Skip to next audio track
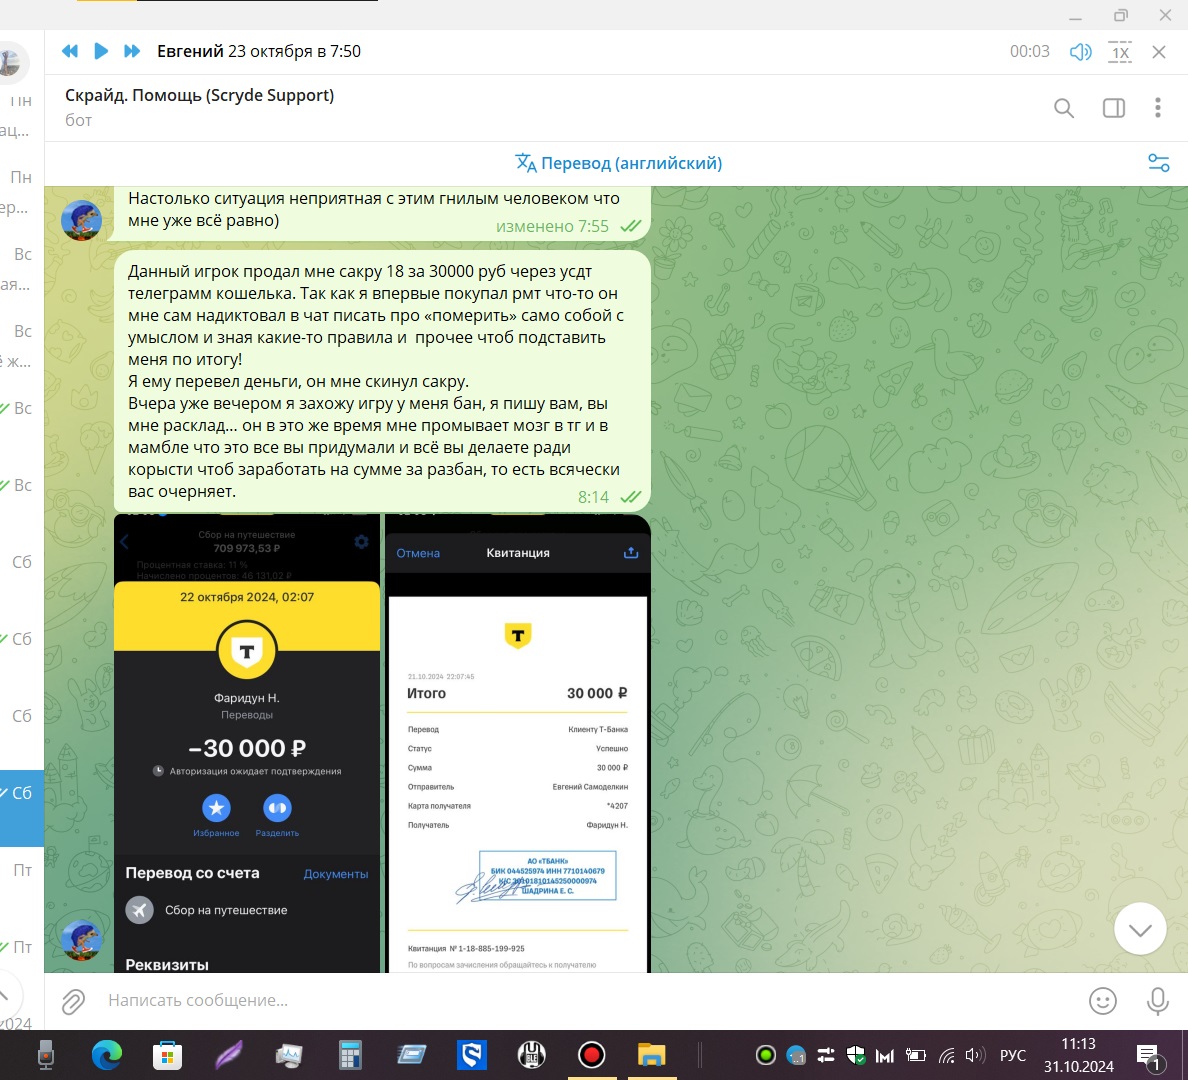Image resolution: width=1188 pixels, height=1080 pixels. pyautogui.click(x=132, y=51)
